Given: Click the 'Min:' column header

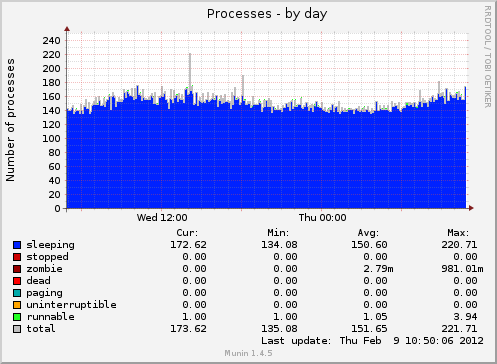Looking at the screenshot, I should [x=278, y=233].
